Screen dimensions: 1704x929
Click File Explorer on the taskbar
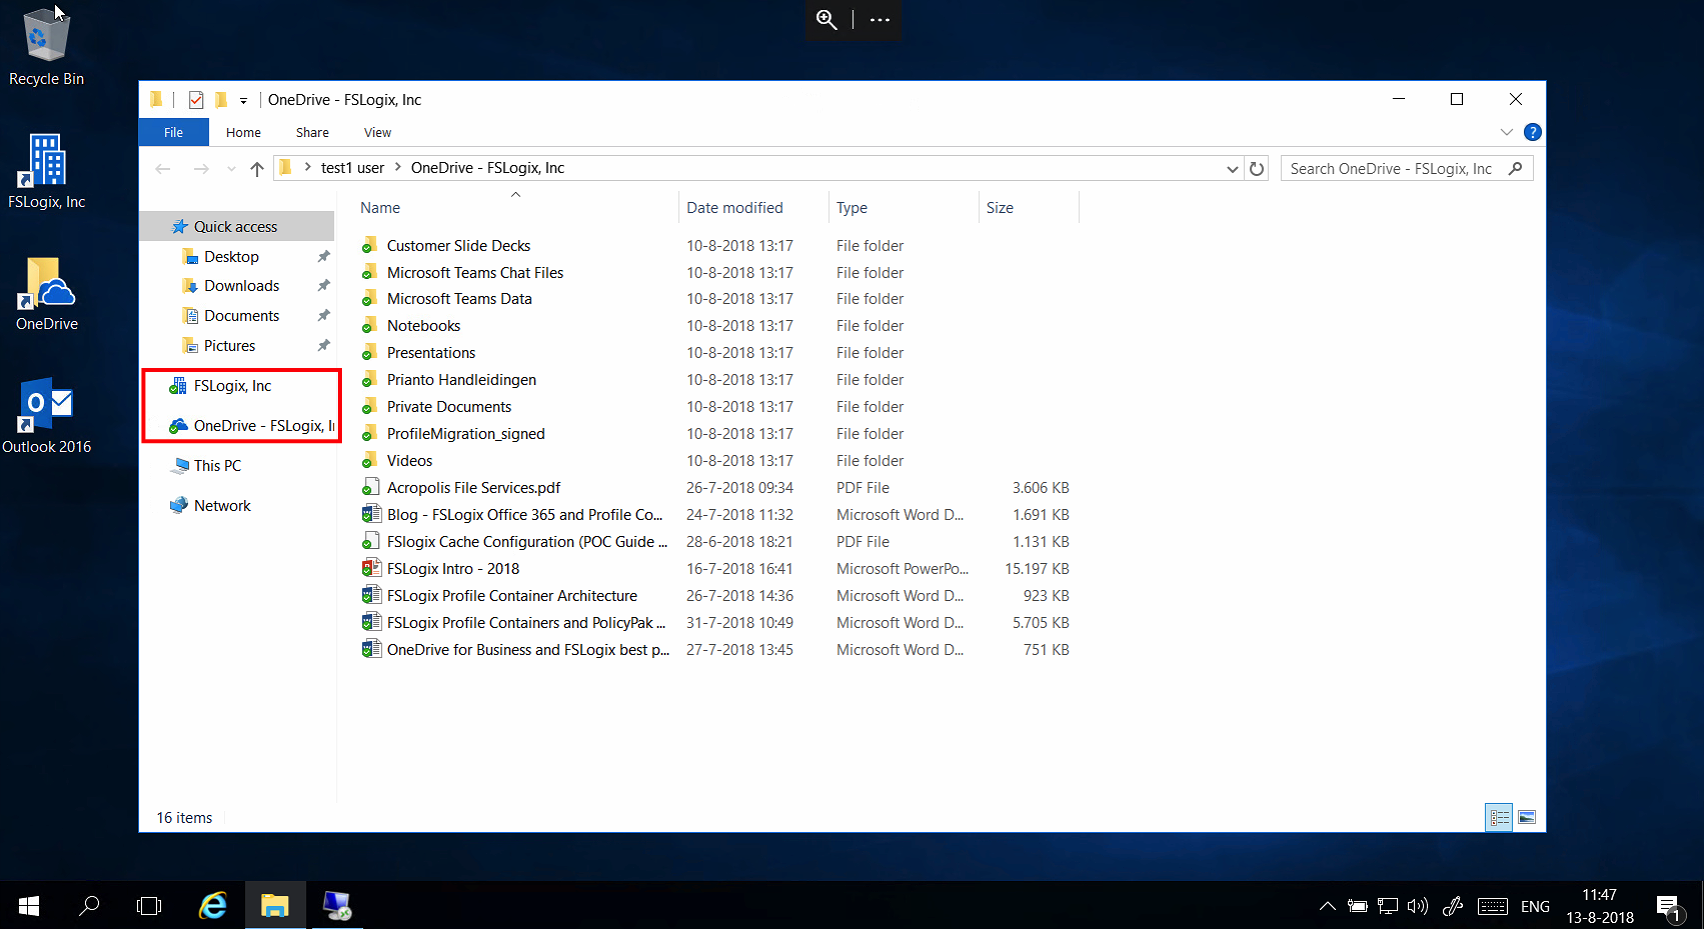pyautogui.click(x=275, y=906)
